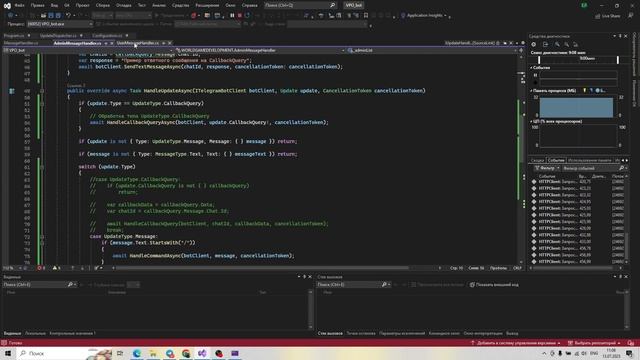Open the Сводка tab in Diagnostics Tools

[537, 160]
